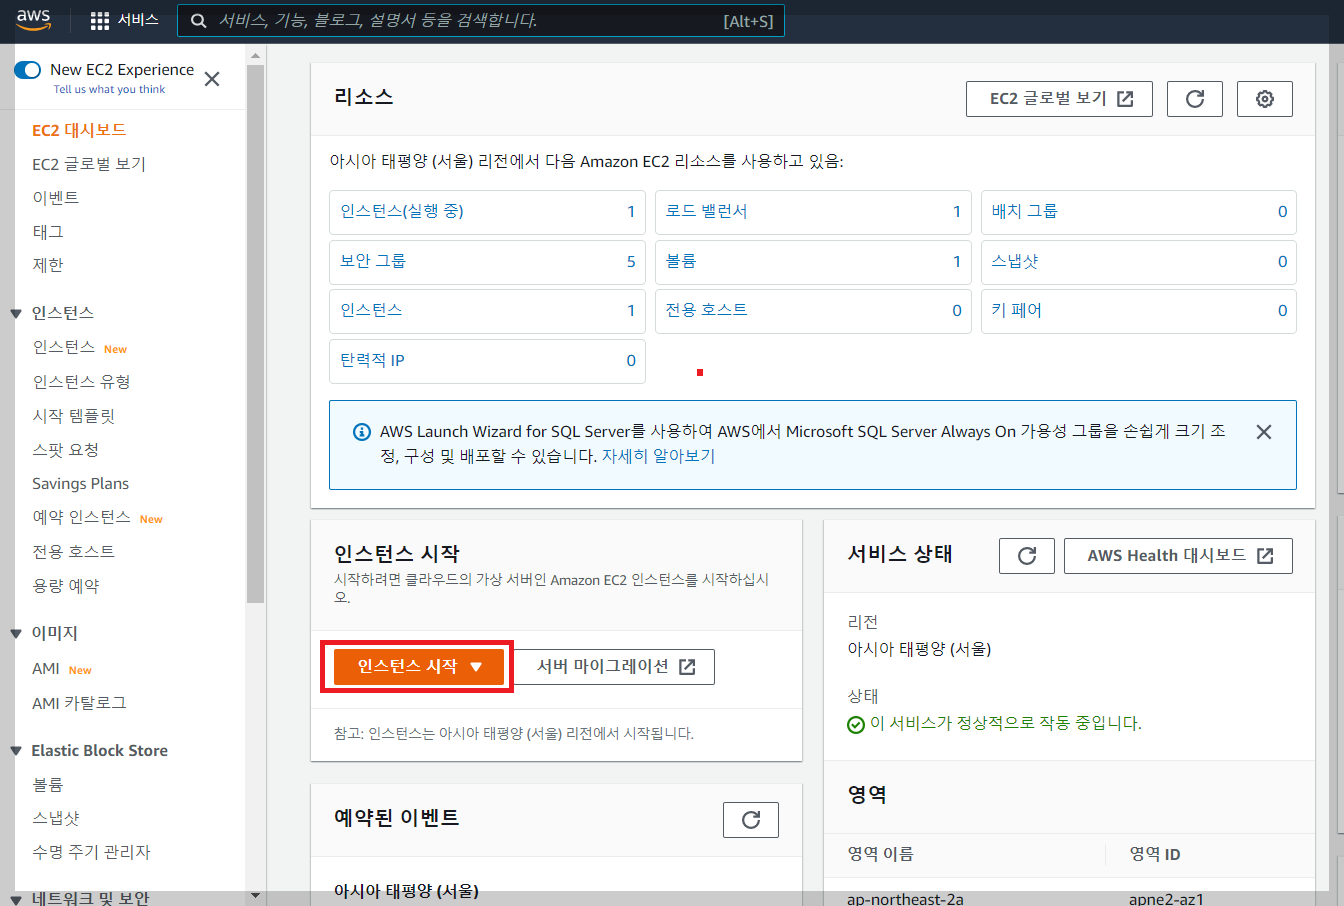Open 스냅샷 in sidebar
Screen dimensions: 1344x906
click(56, 818)
